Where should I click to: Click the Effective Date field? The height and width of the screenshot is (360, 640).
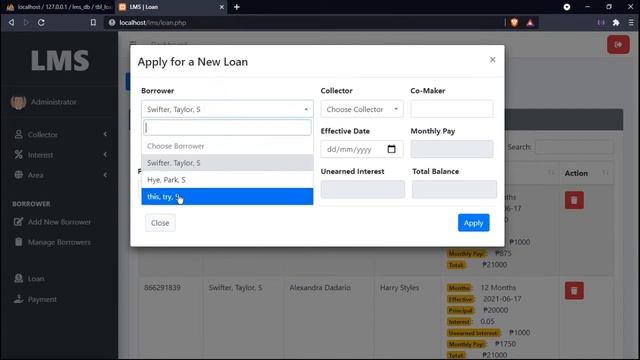tap(362, 149)
